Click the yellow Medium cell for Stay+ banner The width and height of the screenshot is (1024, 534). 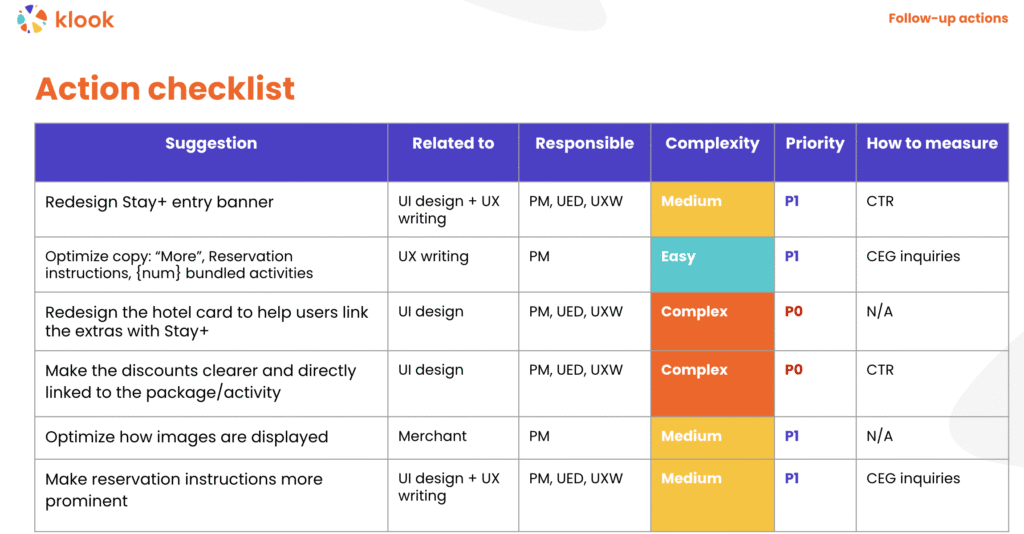click(x=711, y=208)
